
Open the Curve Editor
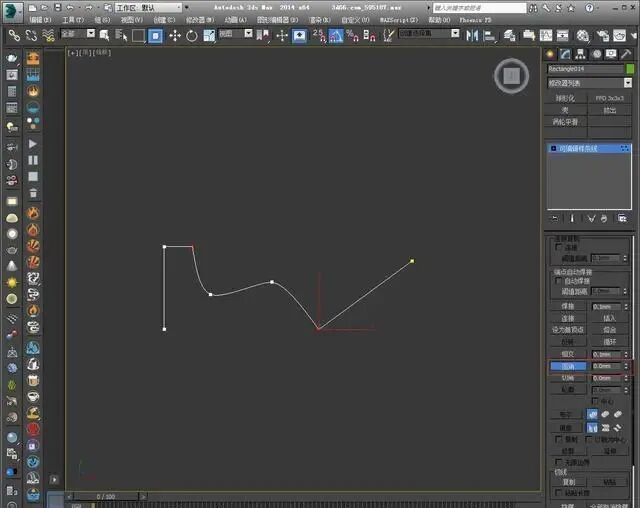pos(545,36)
